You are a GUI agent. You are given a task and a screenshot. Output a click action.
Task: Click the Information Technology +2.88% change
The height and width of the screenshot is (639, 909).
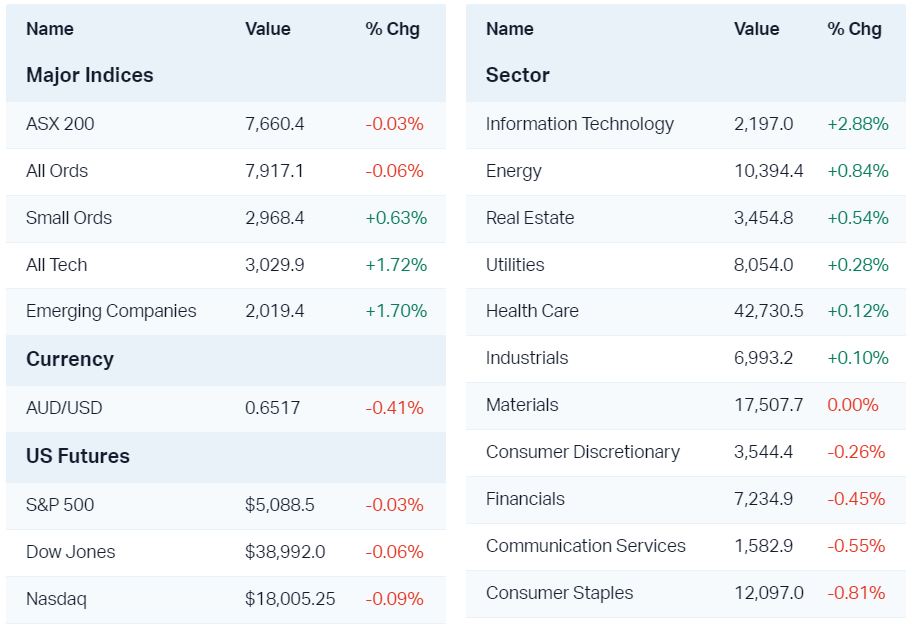[858, 124]
